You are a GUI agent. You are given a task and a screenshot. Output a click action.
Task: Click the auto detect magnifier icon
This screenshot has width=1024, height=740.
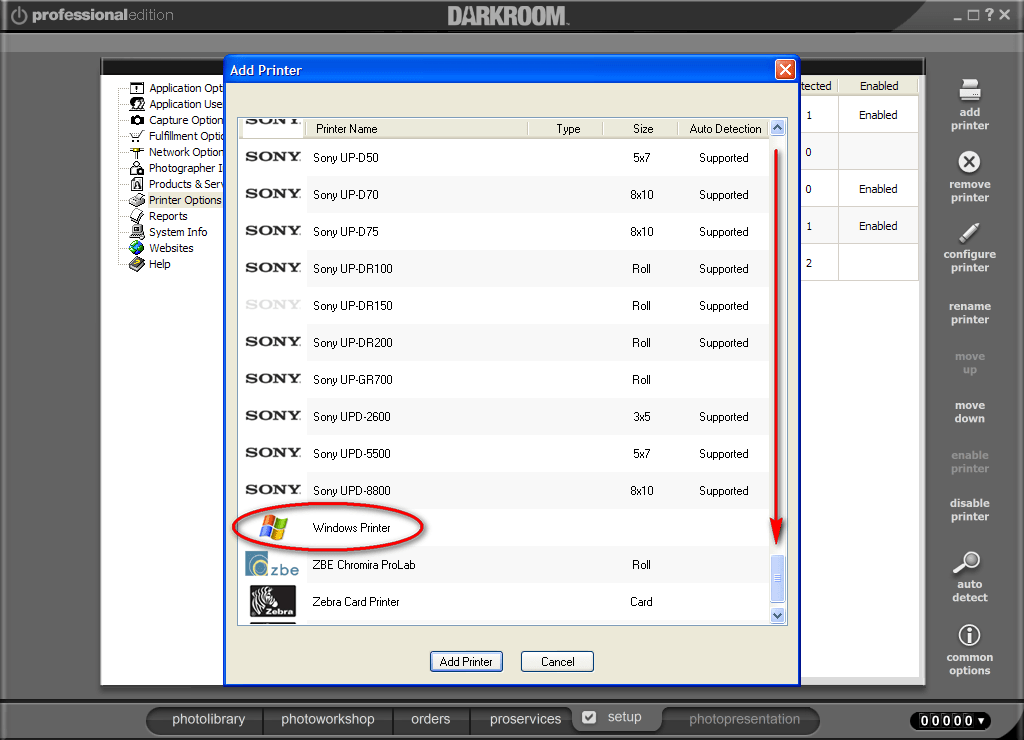(x=968, y=563)
